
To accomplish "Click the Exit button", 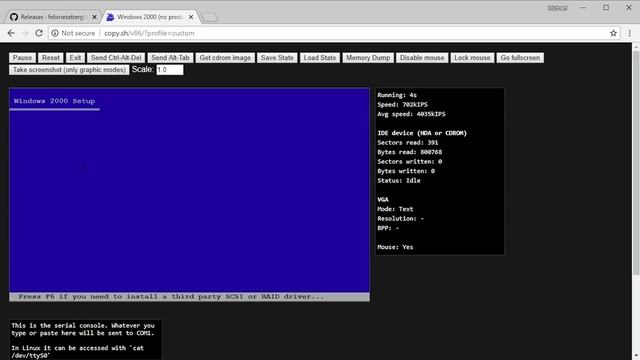I will click(75, 58).
